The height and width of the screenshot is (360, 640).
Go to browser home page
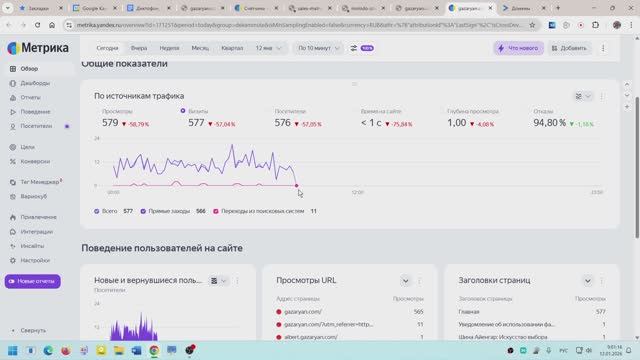52,25
